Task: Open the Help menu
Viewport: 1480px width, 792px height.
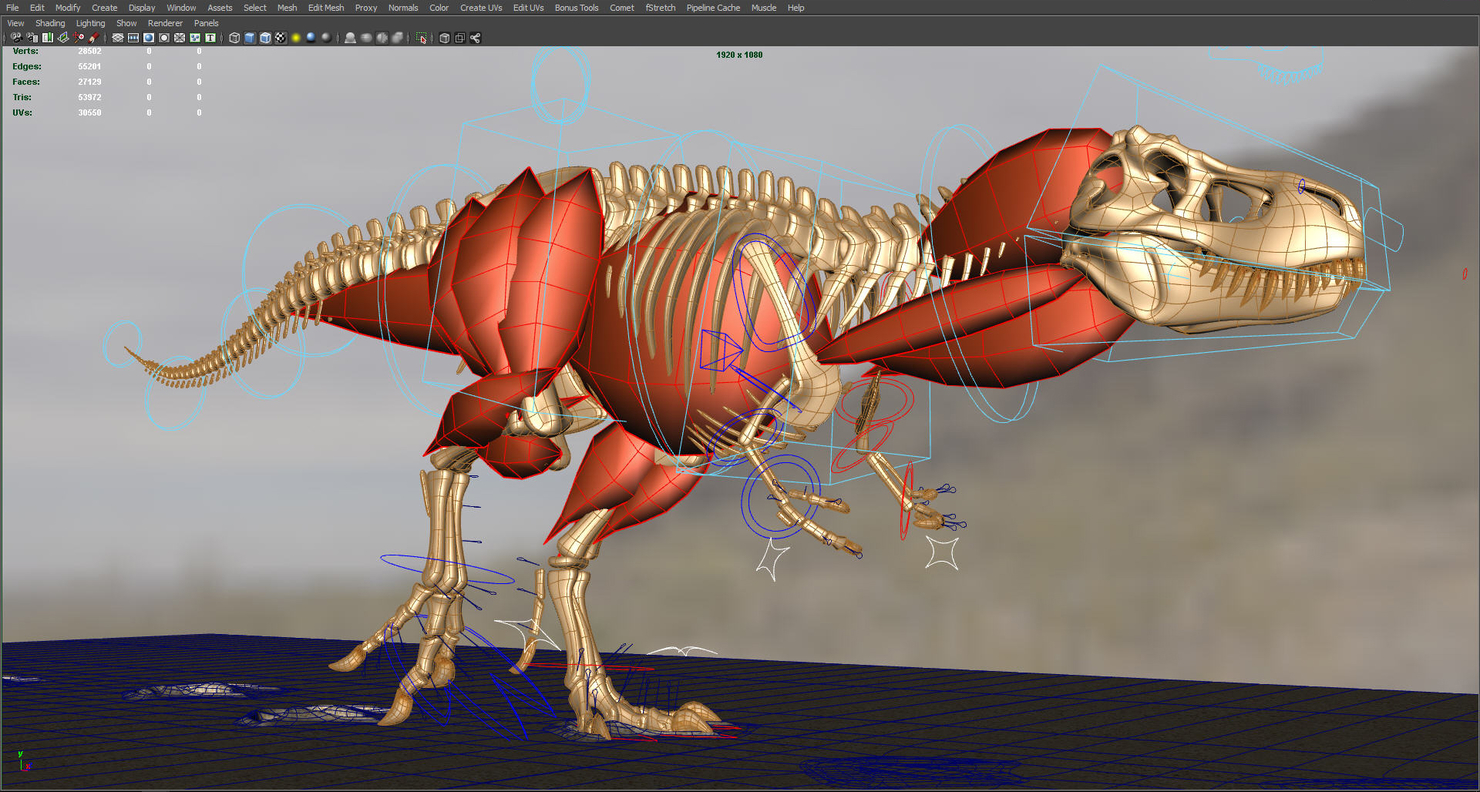Action: coord(796,8)
